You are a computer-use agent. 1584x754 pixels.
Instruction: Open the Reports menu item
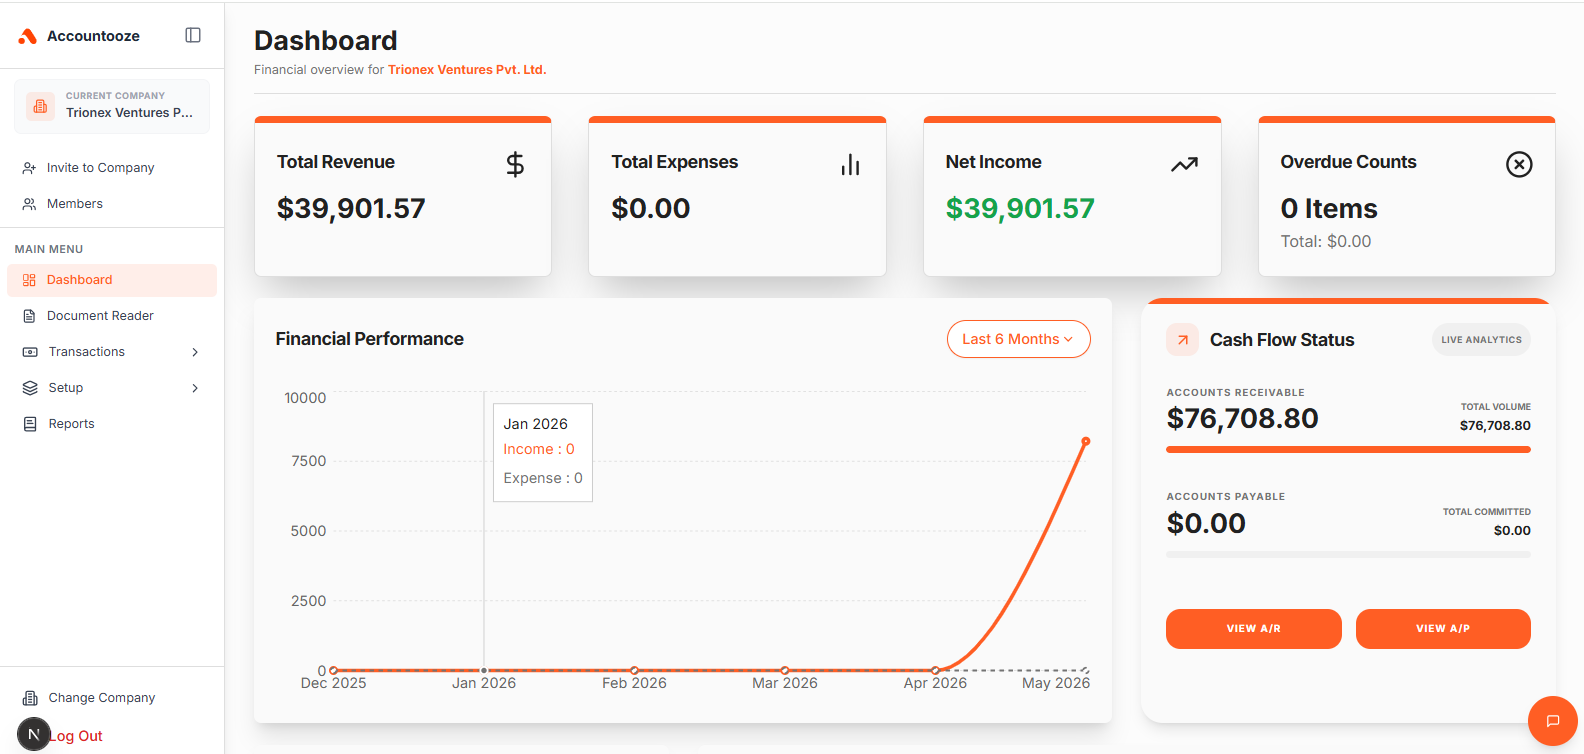(112, 424)
